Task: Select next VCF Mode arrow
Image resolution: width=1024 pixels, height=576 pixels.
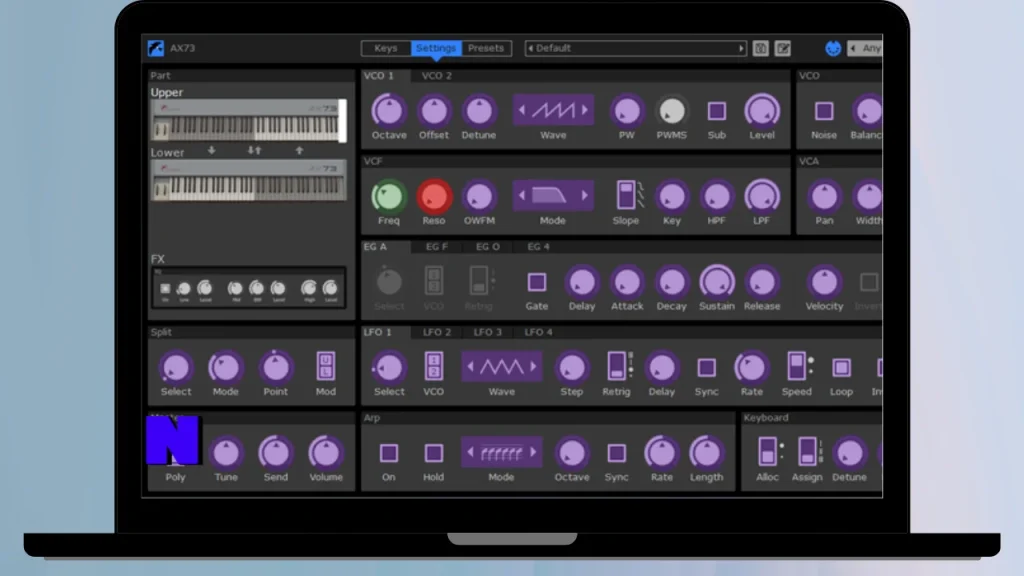Action: 584,195
